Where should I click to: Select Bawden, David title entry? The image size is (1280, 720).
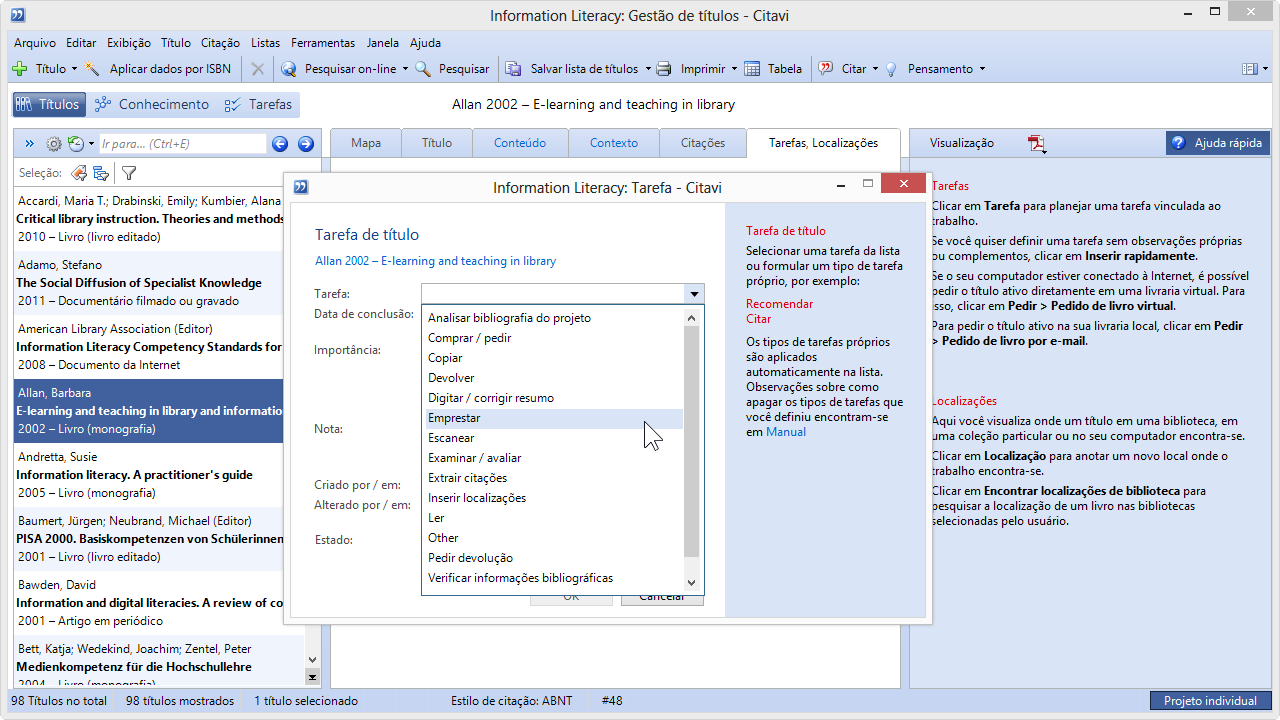pos(160,603)
